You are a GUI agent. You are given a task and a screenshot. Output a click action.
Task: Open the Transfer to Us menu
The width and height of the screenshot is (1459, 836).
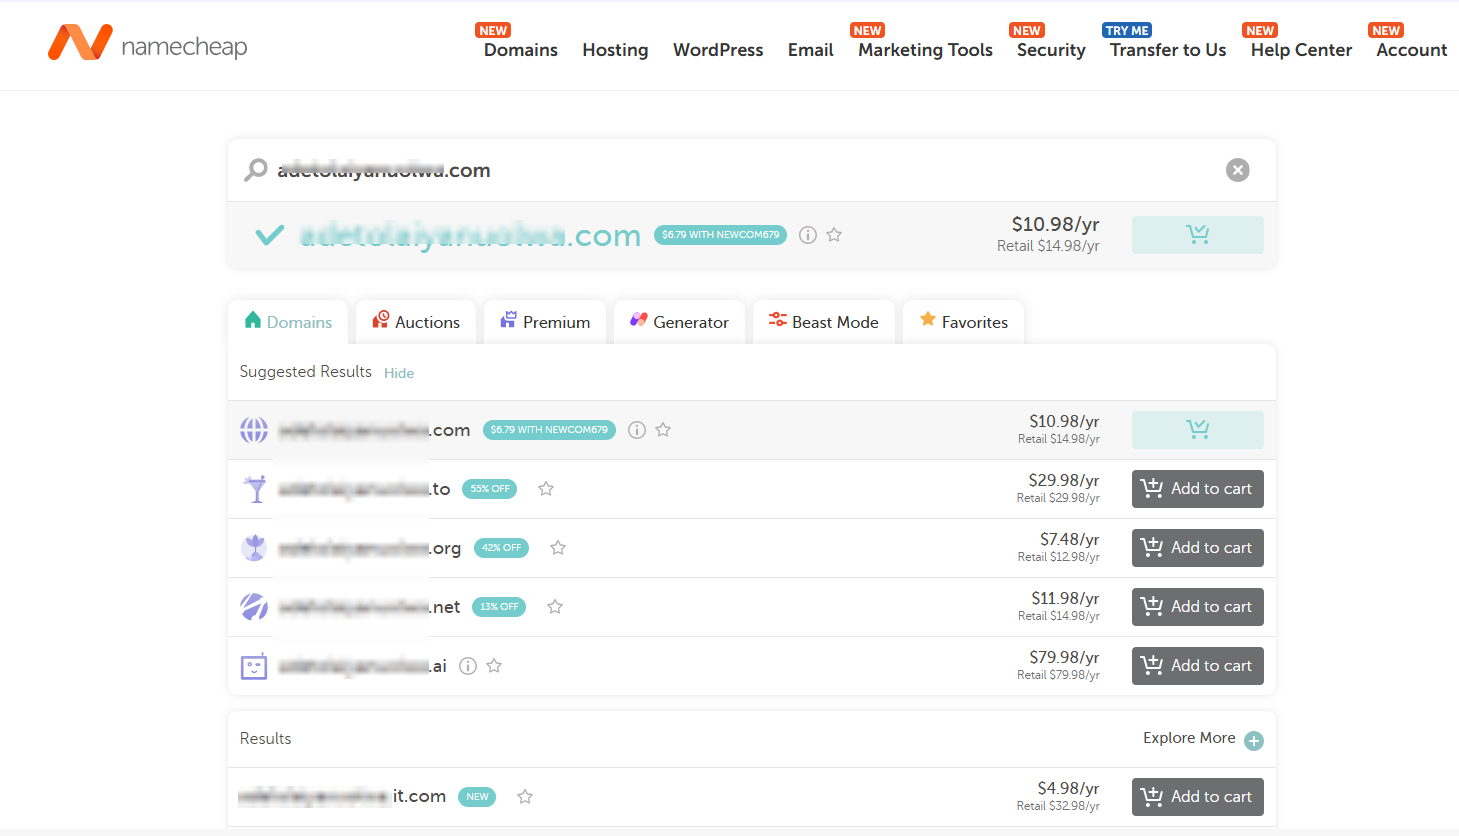[x=1166, y=49]
